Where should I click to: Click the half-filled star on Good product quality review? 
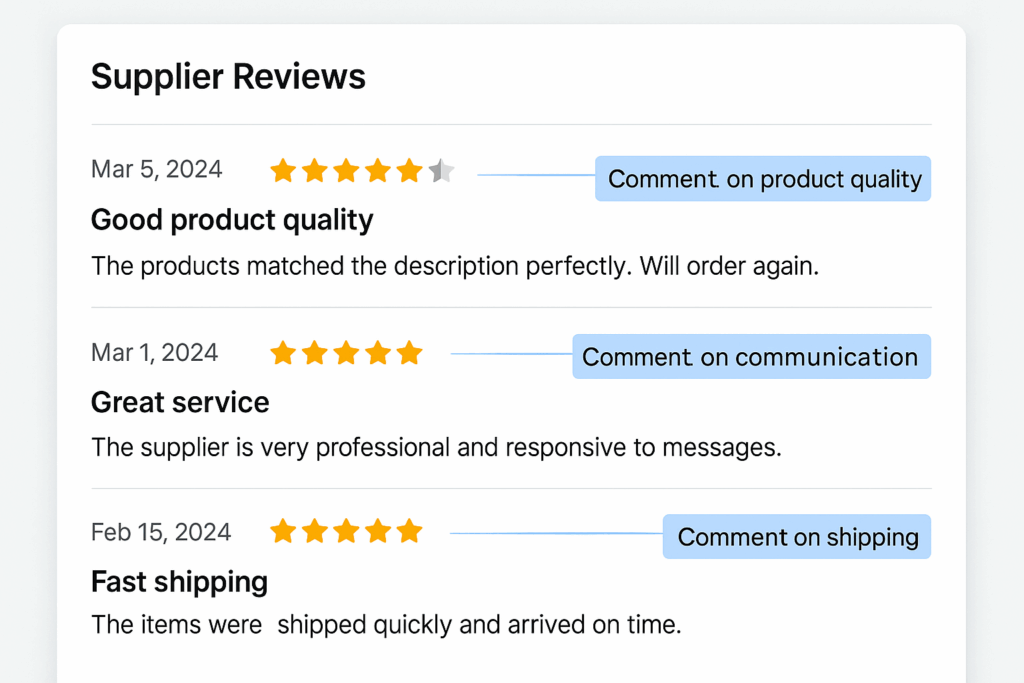tap(443, 170)
